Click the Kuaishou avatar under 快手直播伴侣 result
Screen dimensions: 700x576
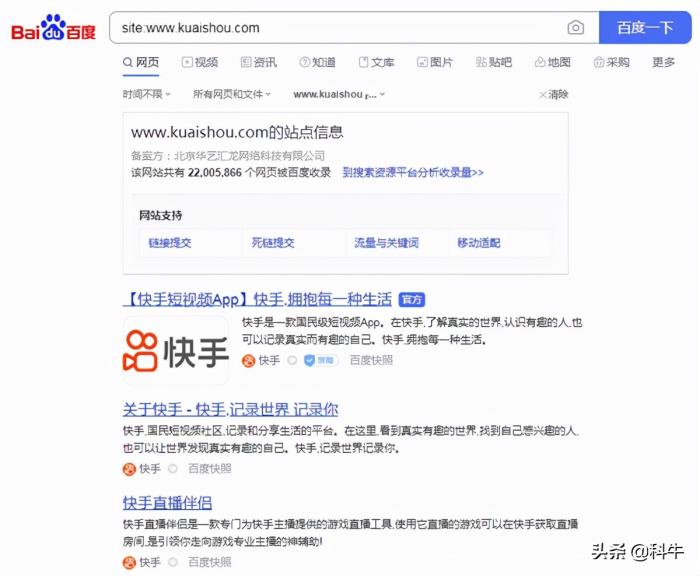[x=129, y=562]
